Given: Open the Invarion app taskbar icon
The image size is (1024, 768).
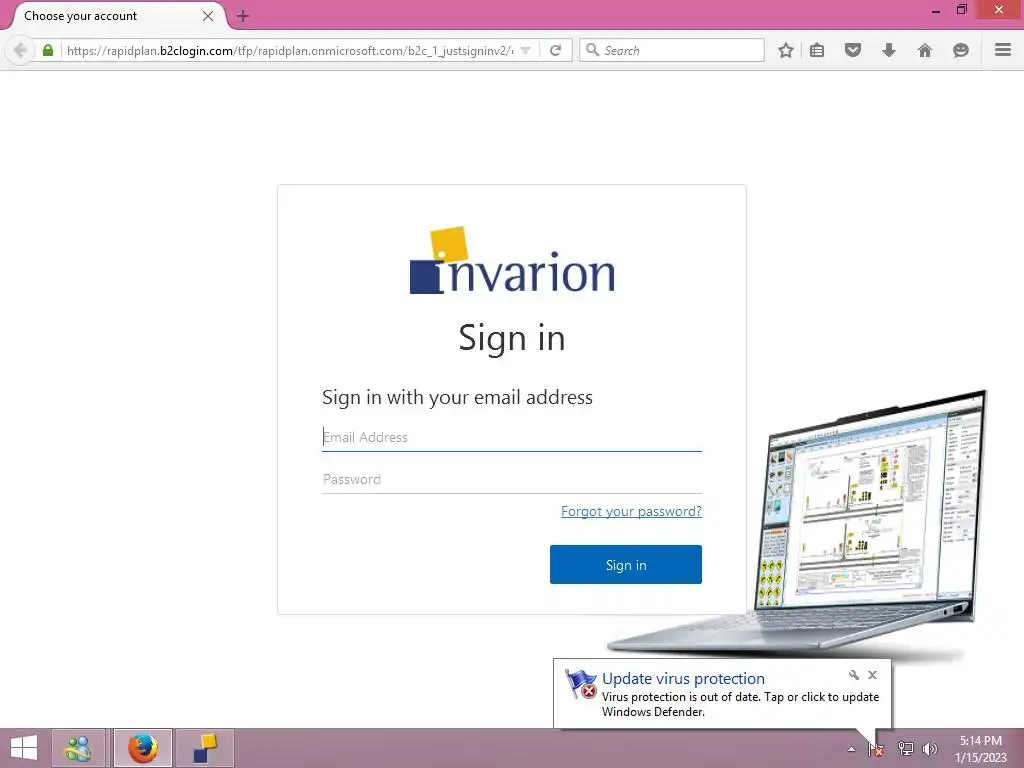Looking at the screenshot, I should click(205, 748).
